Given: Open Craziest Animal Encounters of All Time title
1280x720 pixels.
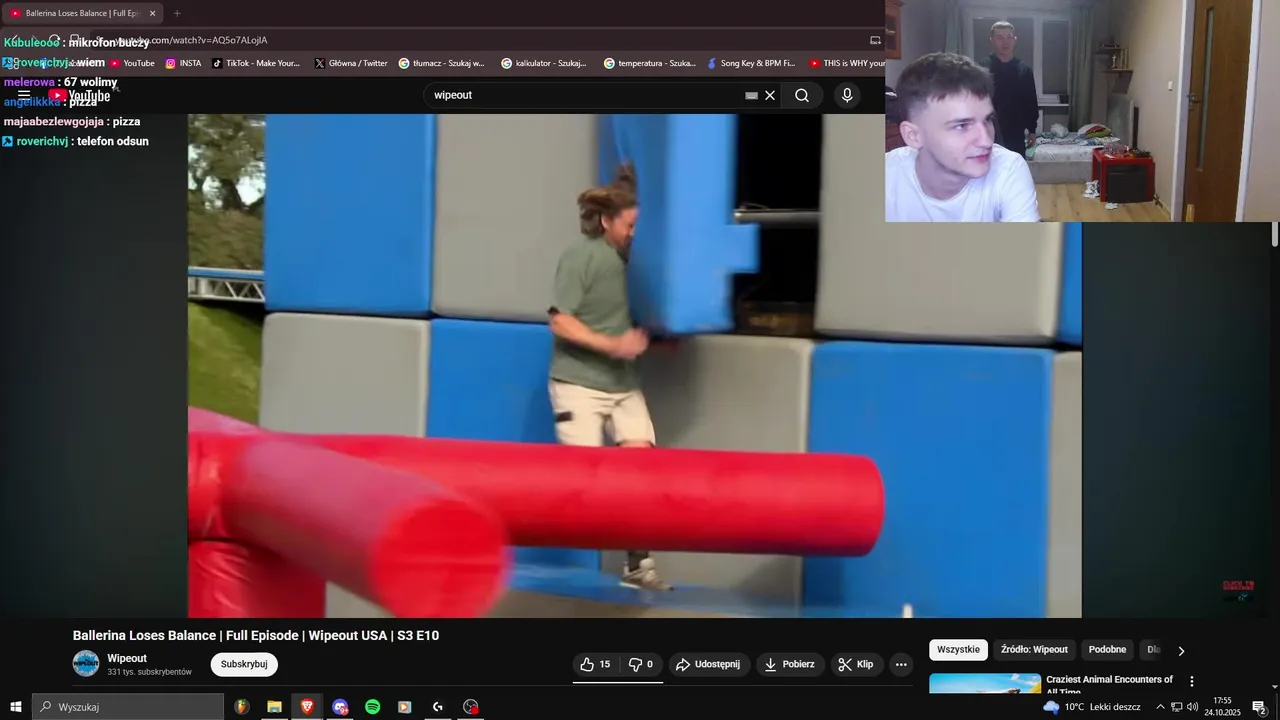Looking at the screenshot, I should click(x=1109, y=685).
